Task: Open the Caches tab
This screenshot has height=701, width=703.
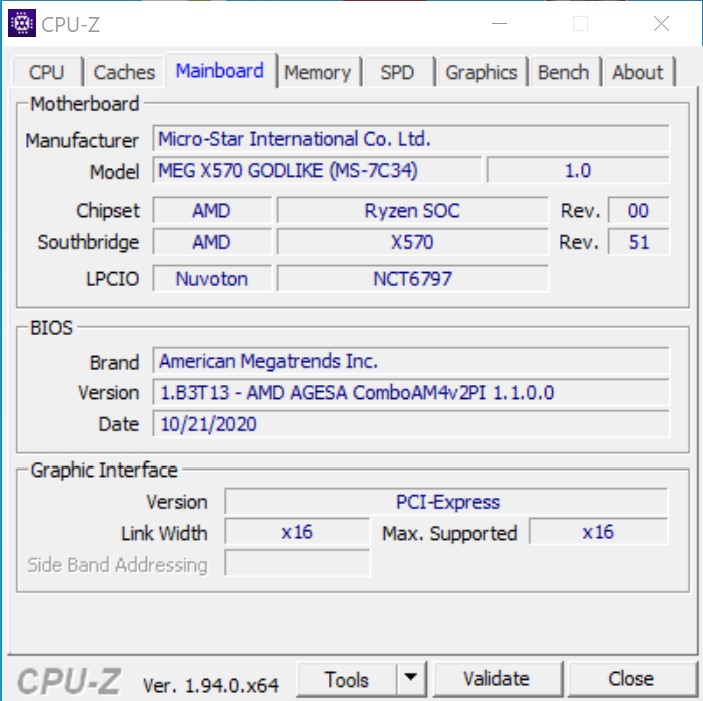Action: (x=124, y=72)
